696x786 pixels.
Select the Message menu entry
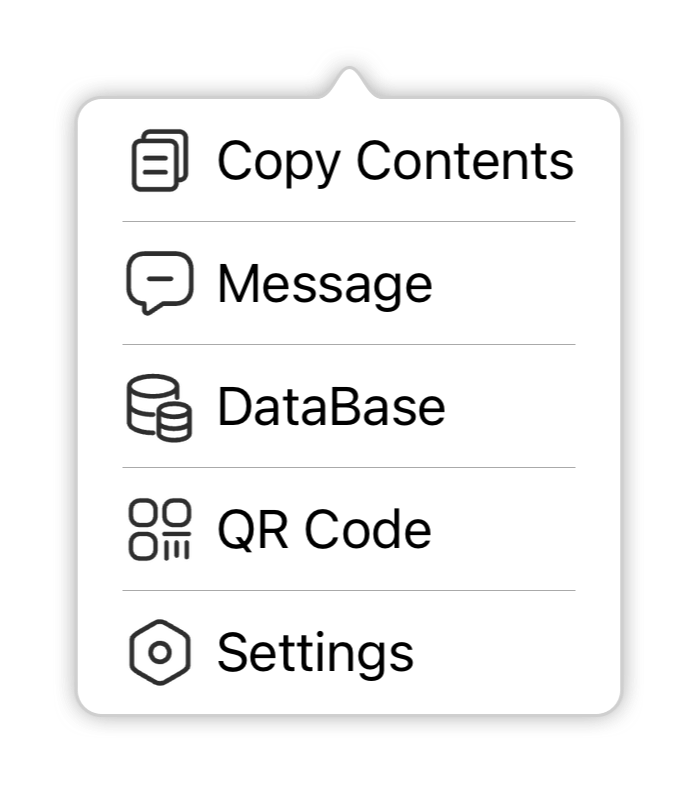click(349, 283)
